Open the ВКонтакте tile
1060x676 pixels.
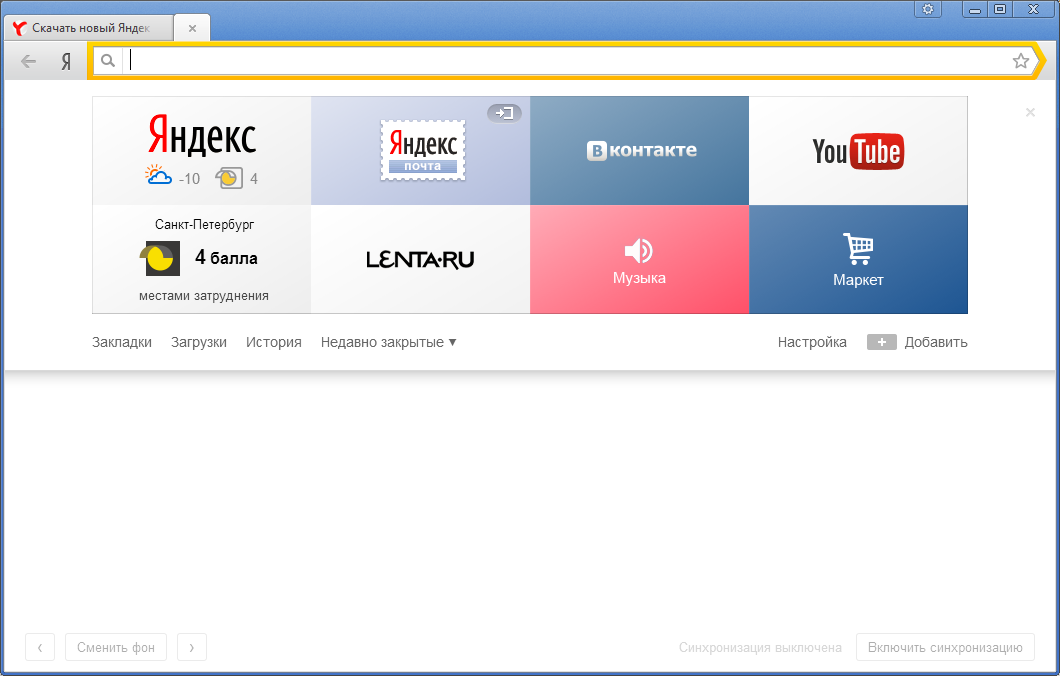pos(639,151)
